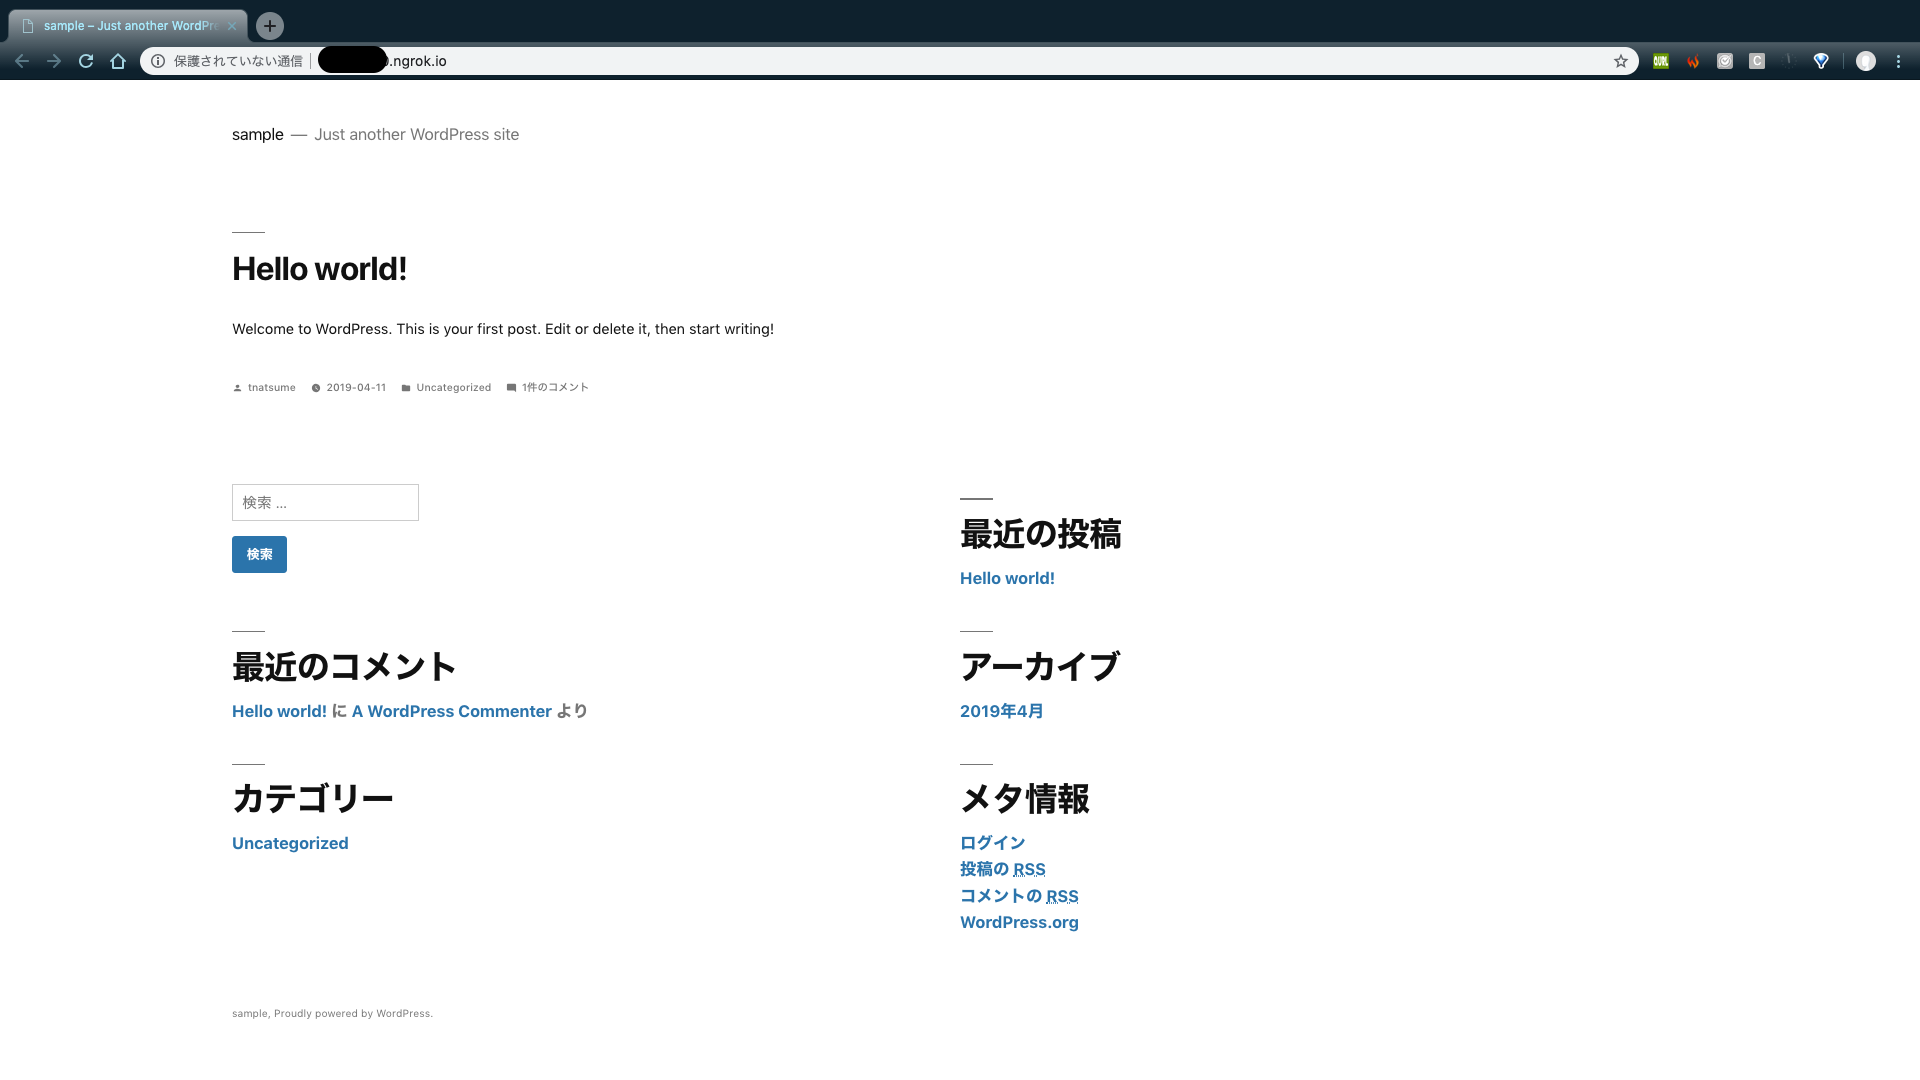Show site info for the insecure connection
Screen dimensions: 1920x1080
[158, 61]
